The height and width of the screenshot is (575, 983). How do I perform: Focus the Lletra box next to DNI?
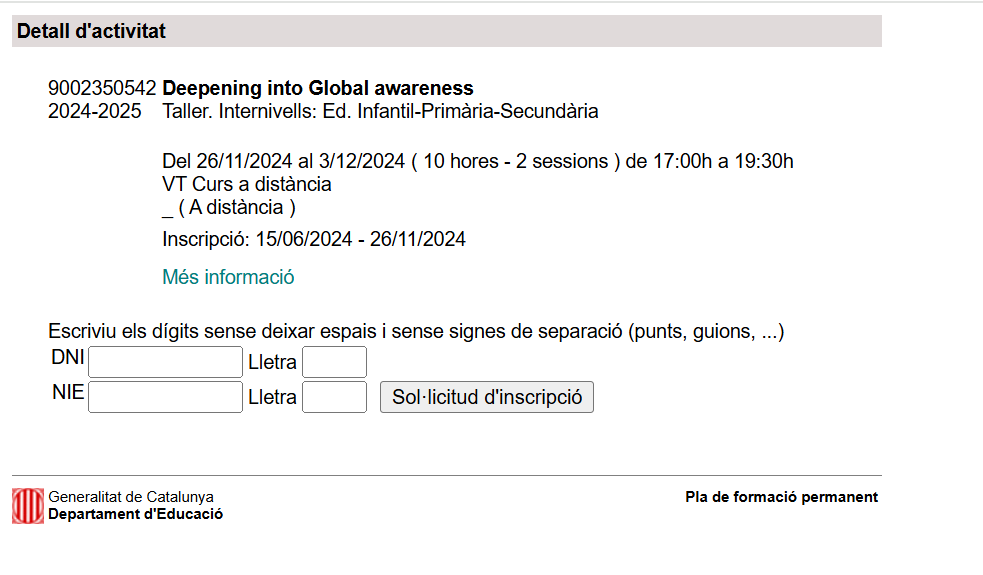click(334, 362)
